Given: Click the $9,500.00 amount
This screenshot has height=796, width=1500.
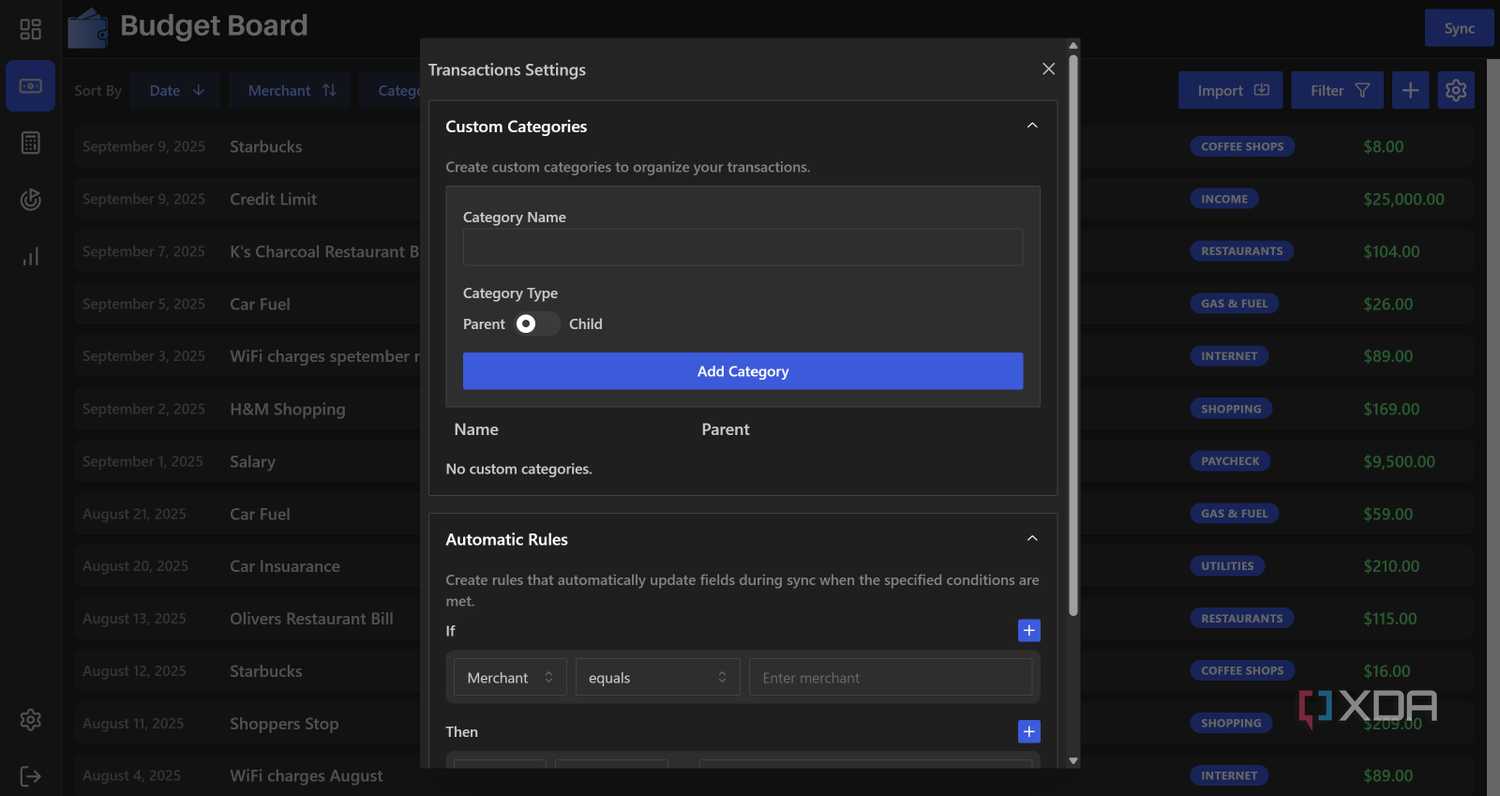Looking at the screenshot, I should click(1399, 461).
